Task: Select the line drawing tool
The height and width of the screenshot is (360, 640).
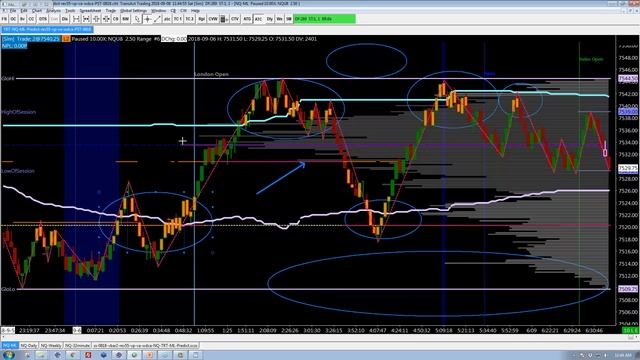Action: [157, 19]
